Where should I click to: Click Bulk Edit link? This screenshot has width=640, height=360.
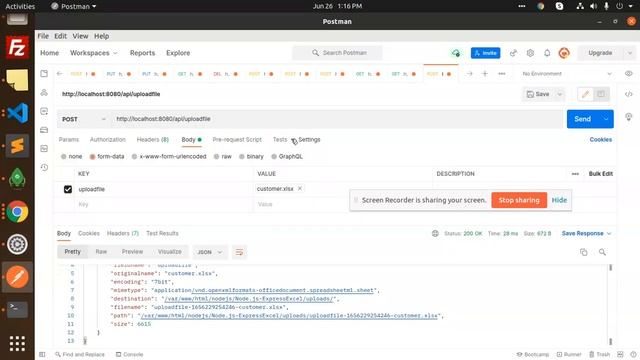(x=600, y=174)
